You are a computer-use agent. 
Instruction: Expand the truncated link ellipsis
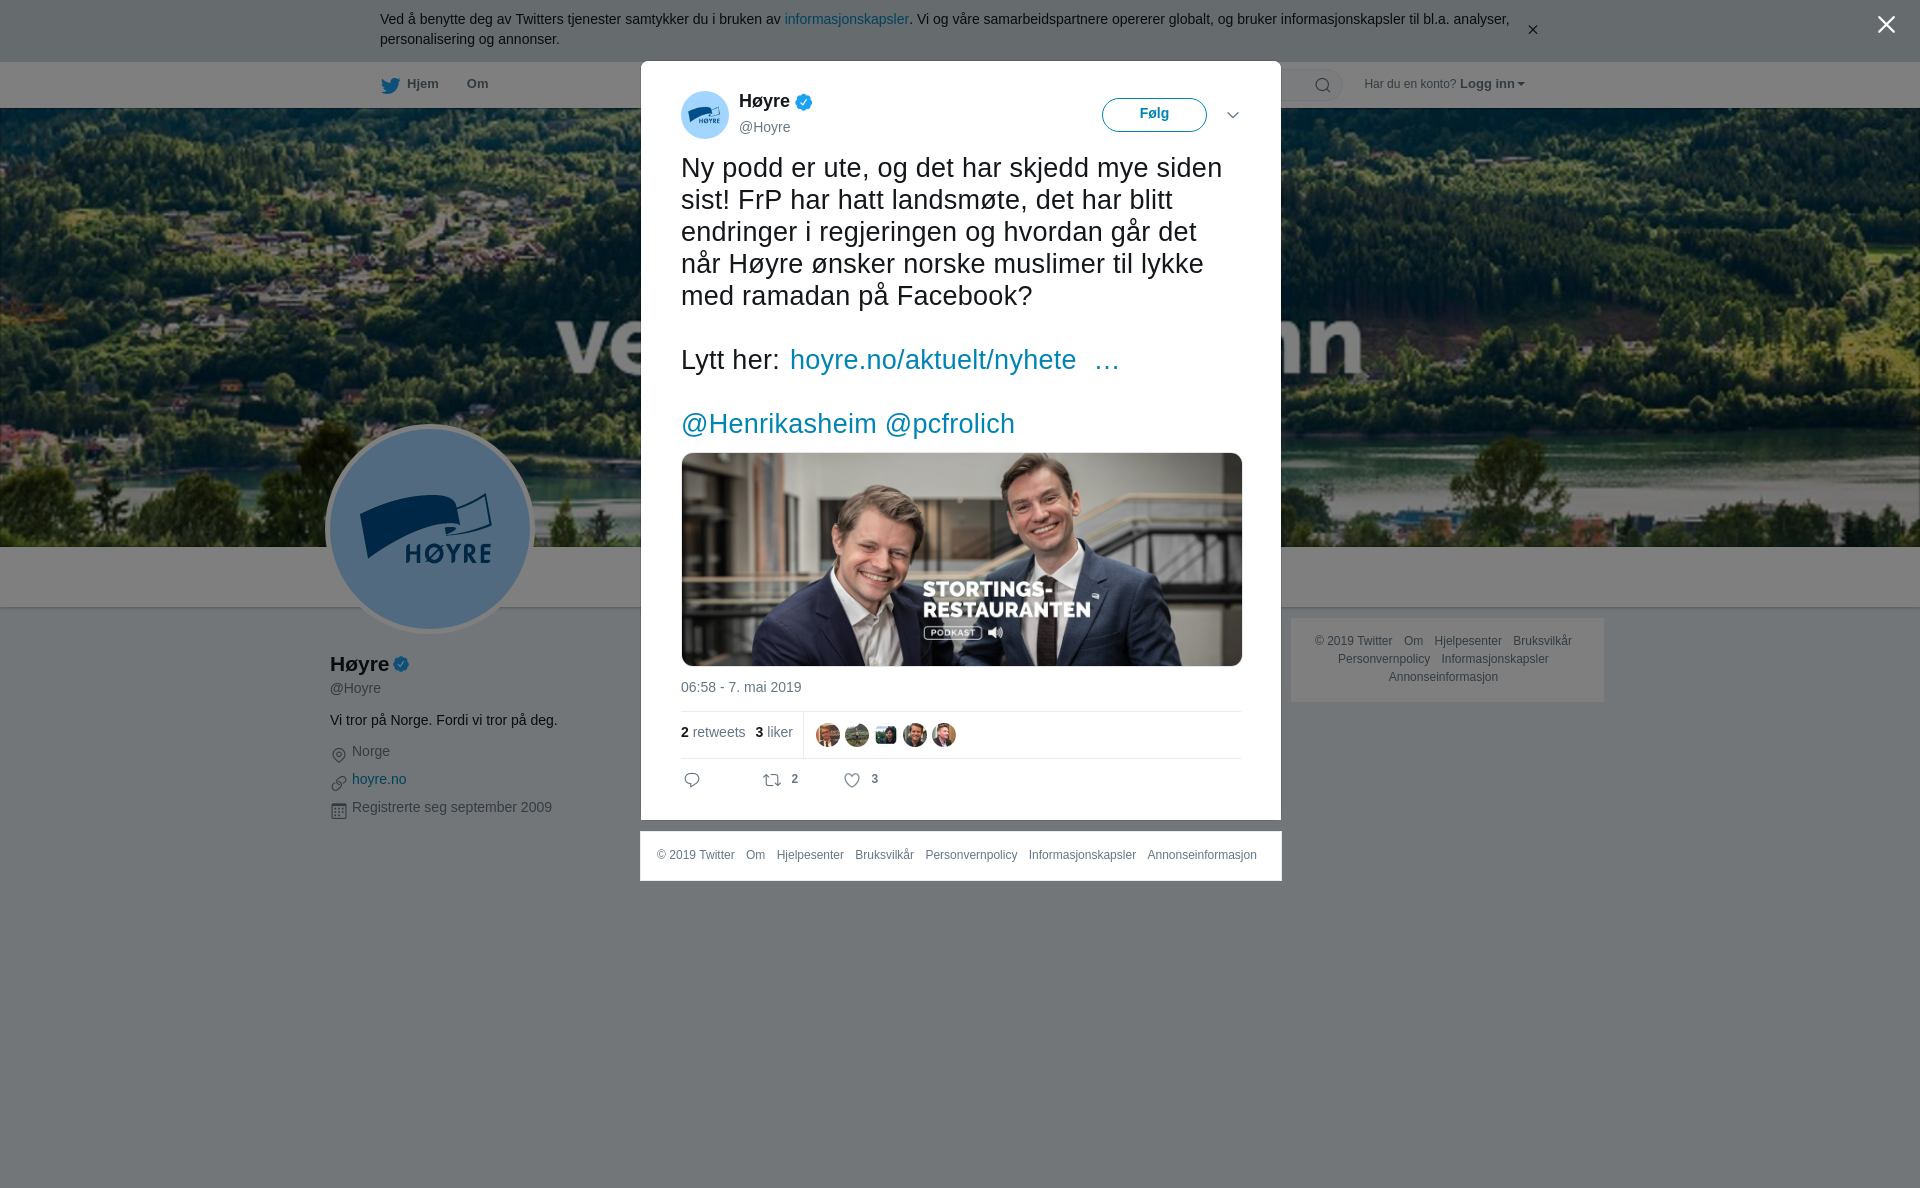pyautogui.click(x=1107, y=360)
